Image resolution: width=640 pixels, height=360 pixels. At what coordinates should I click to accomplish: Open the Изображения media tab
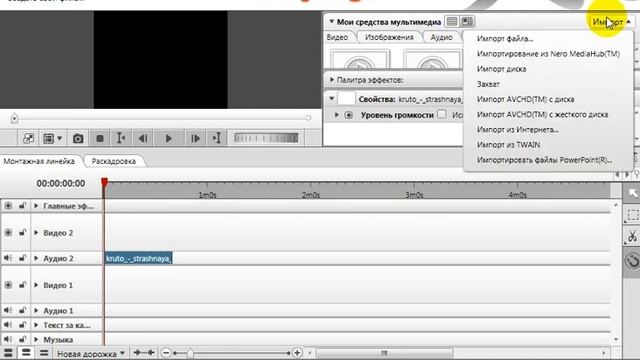point(389,37)
